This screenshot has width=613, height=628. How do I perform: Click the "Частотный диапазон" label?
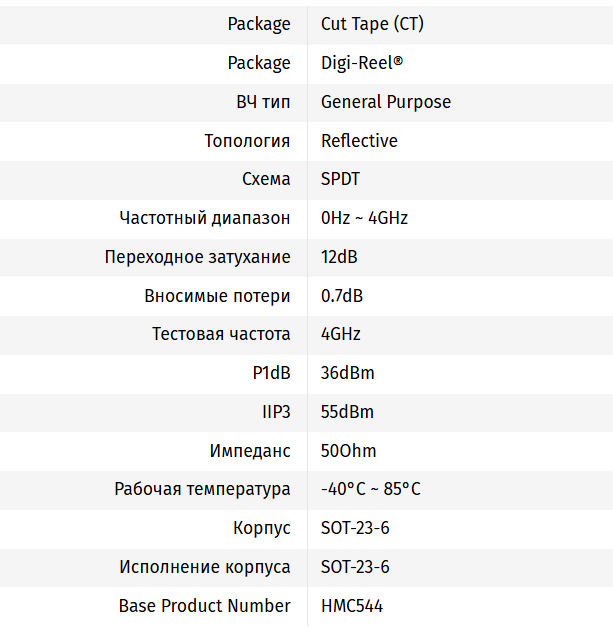[x=205, y=218]
